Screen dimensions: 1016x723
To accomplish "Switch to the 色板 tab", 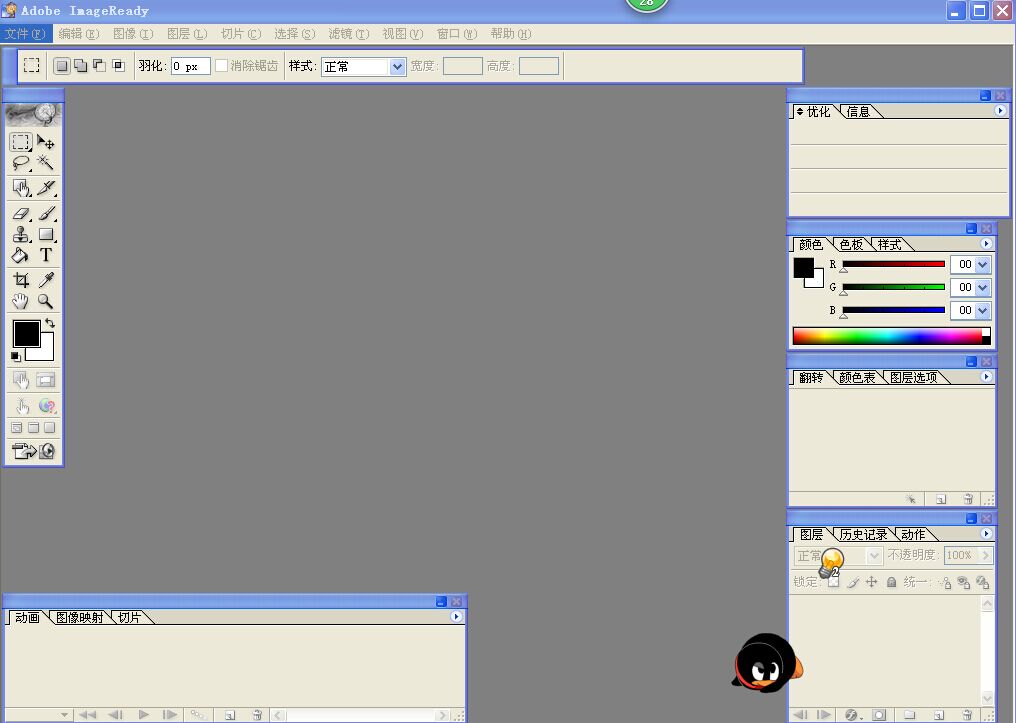I will tap(851, 244).
